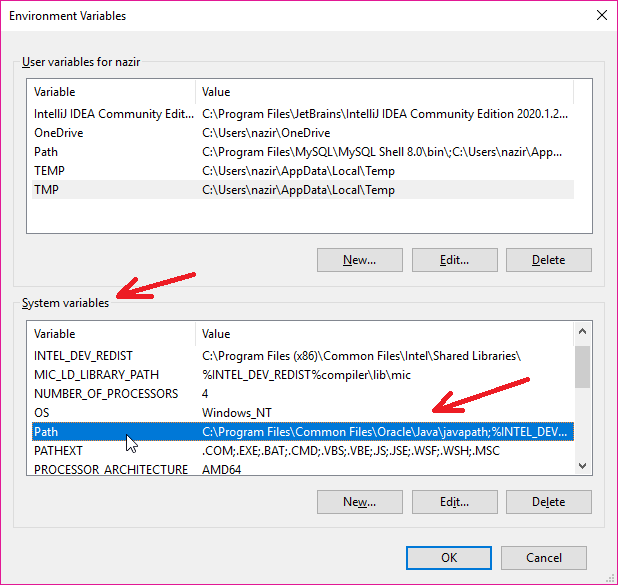Screen dimensions: 618x585
Task: Click New button under System variables
Action: pyautogui.click(x=359, y=502)
